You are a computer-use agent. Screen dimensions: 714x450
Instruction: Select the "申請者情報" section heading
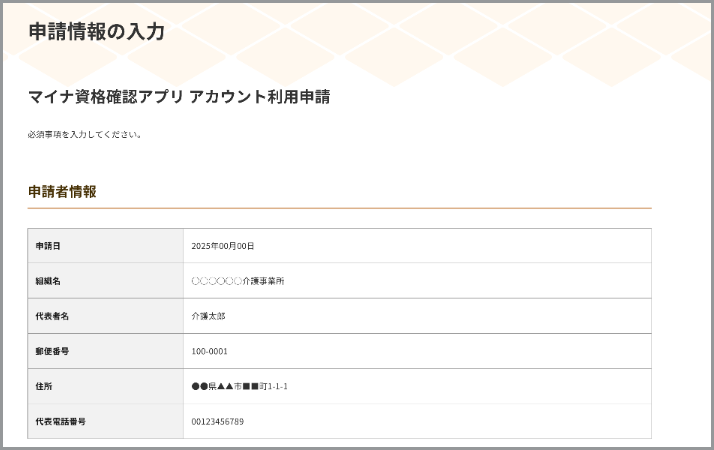click(62, 191)
